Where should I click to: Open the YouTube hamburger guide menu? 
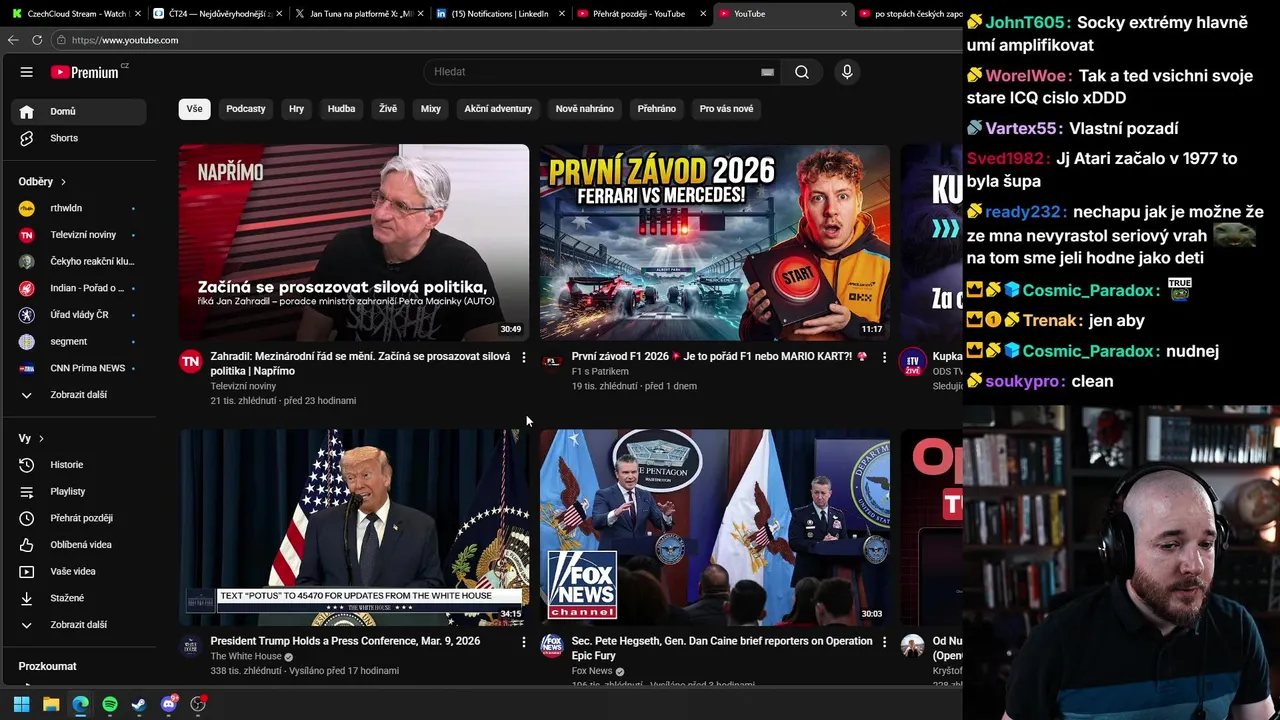(x=27, y=72)
